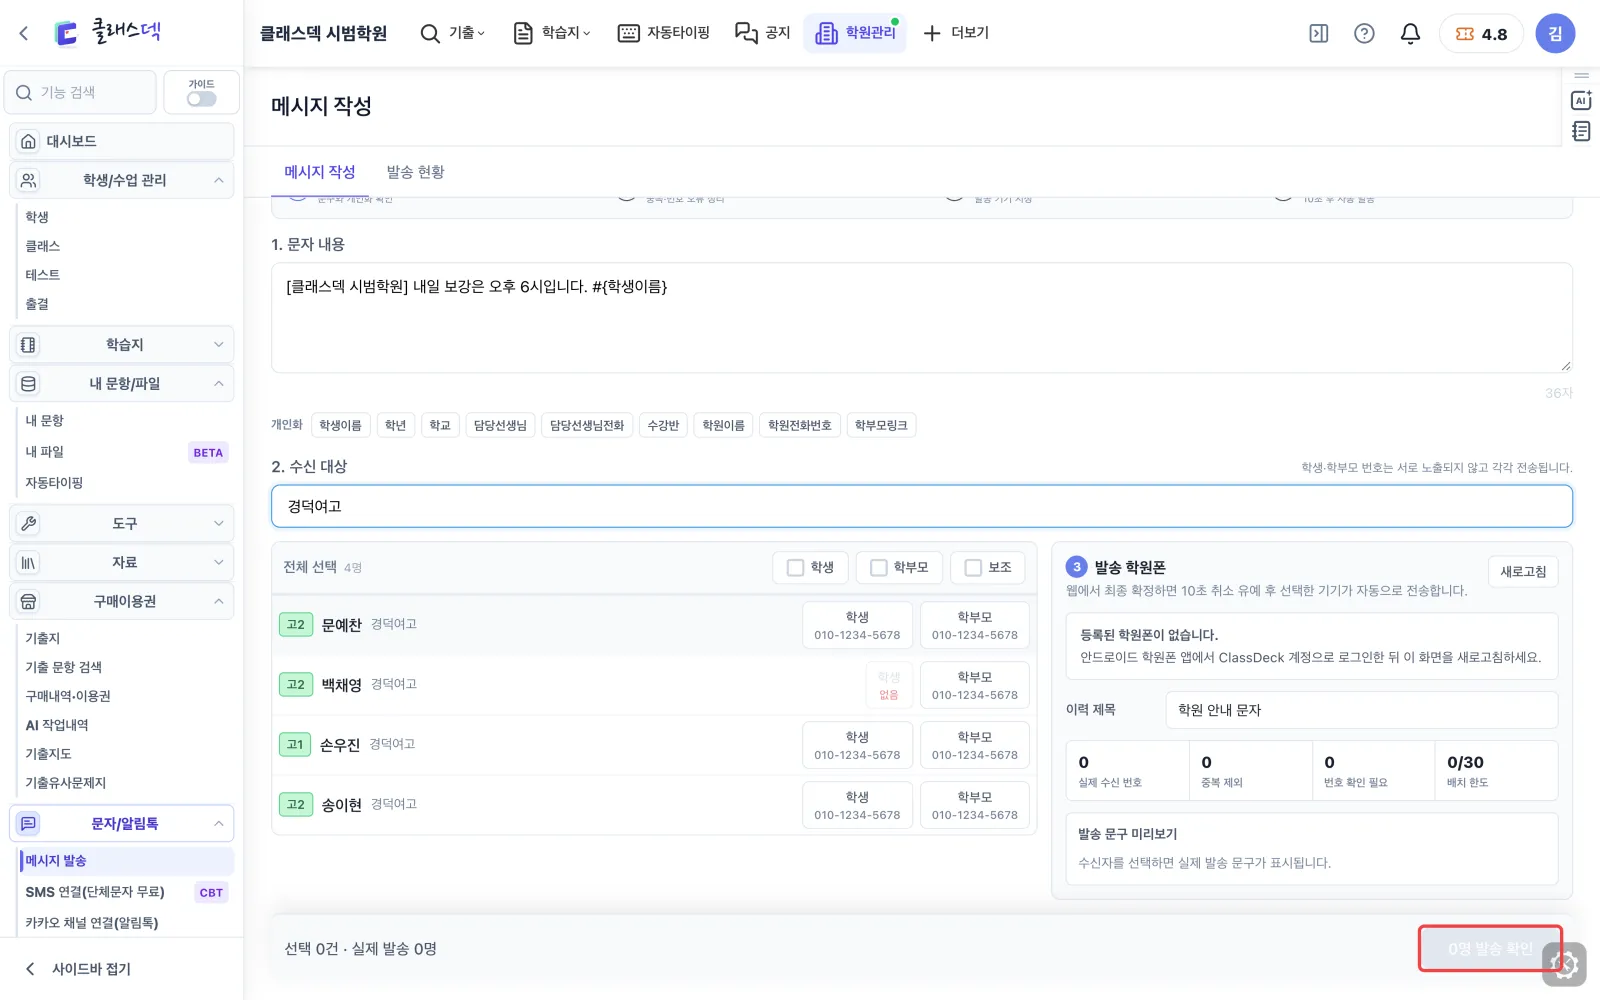The image size is (1600, 1000).
Task: Open notifications bell icon
Action: tap(1410, 33)
